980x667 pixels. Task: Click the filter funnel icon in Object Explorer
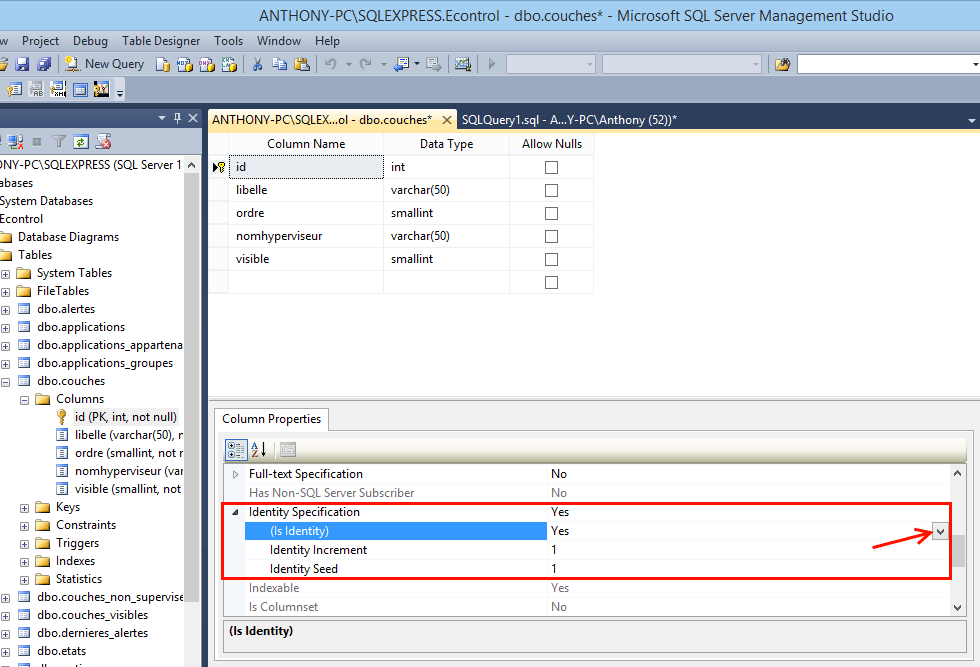point(59,142)
